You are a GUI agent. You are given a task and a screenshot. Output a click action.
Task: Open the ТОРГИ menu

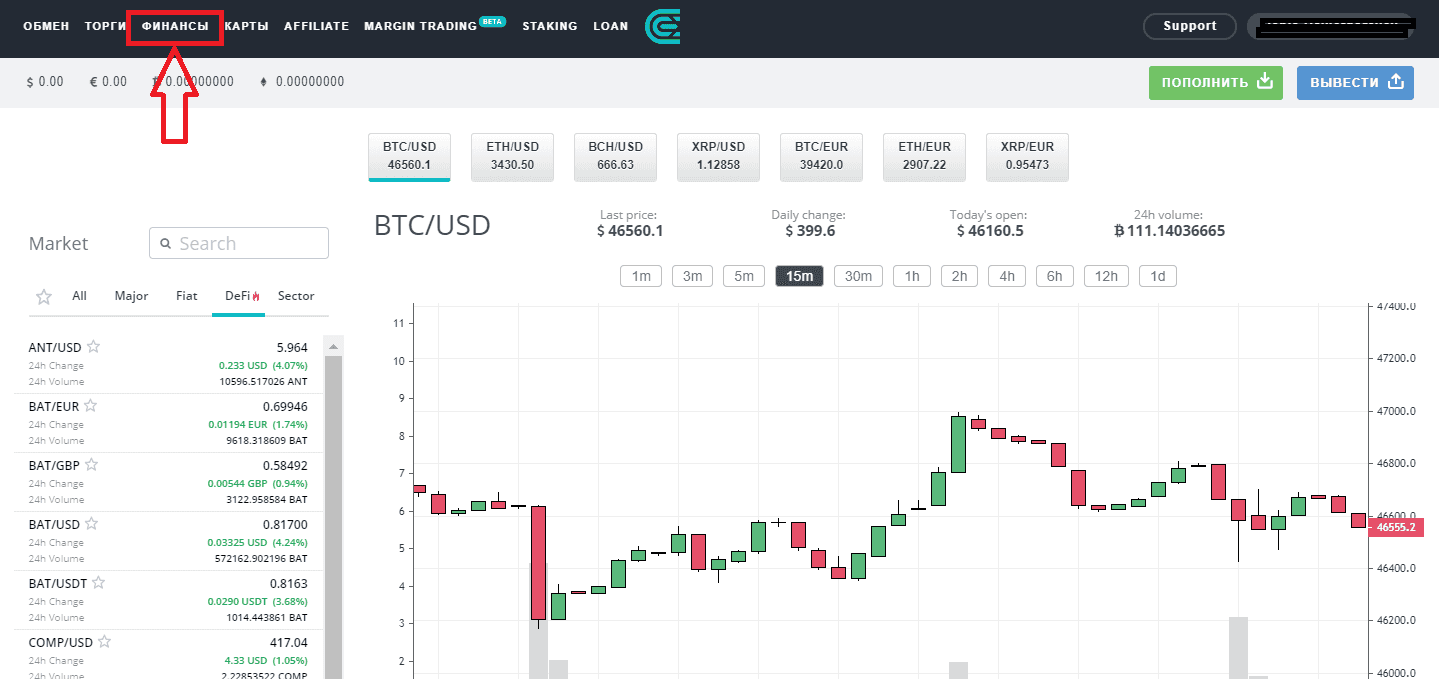(105, 26)
